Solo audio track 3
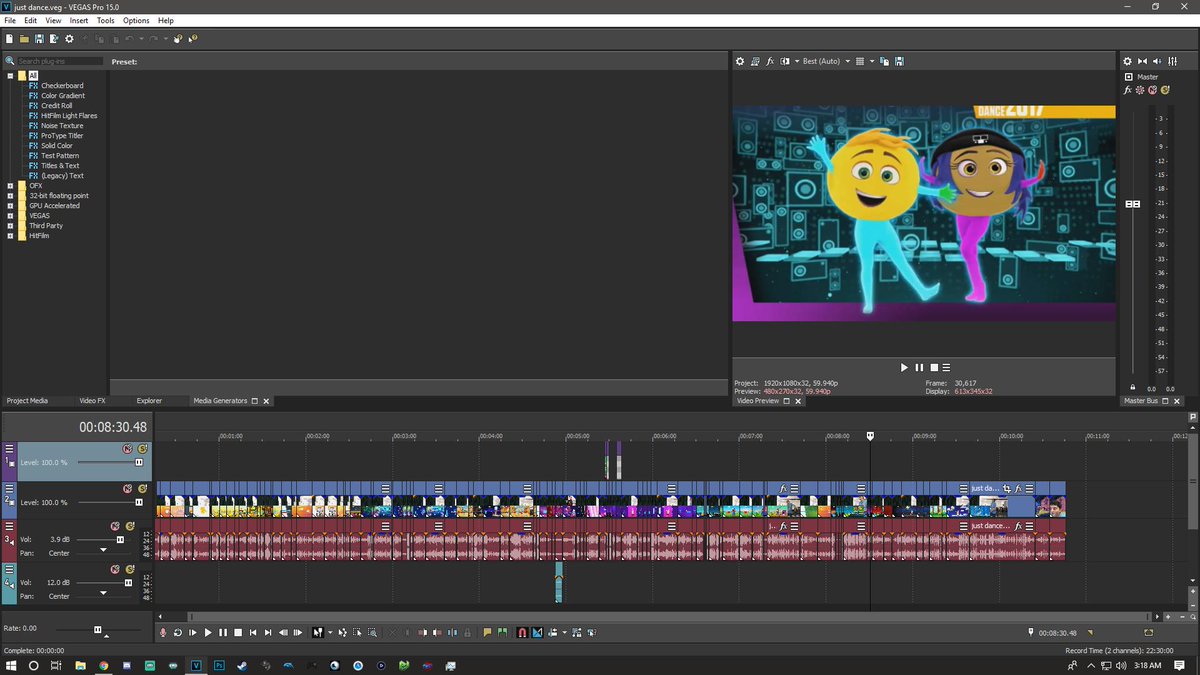Image resolution: width=1200 pixels, height=675 pixels. click(x=130, y=526)
